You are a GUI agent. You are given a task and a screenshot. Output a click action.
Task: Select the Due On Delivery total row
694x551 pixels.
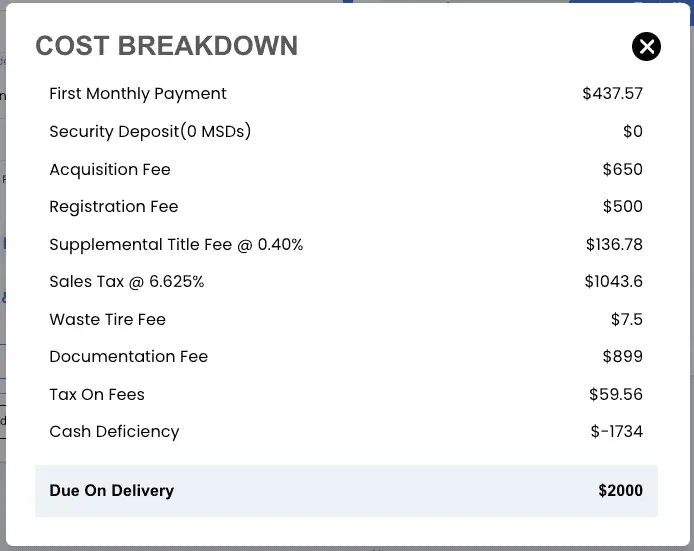click(x=346, y=491)
